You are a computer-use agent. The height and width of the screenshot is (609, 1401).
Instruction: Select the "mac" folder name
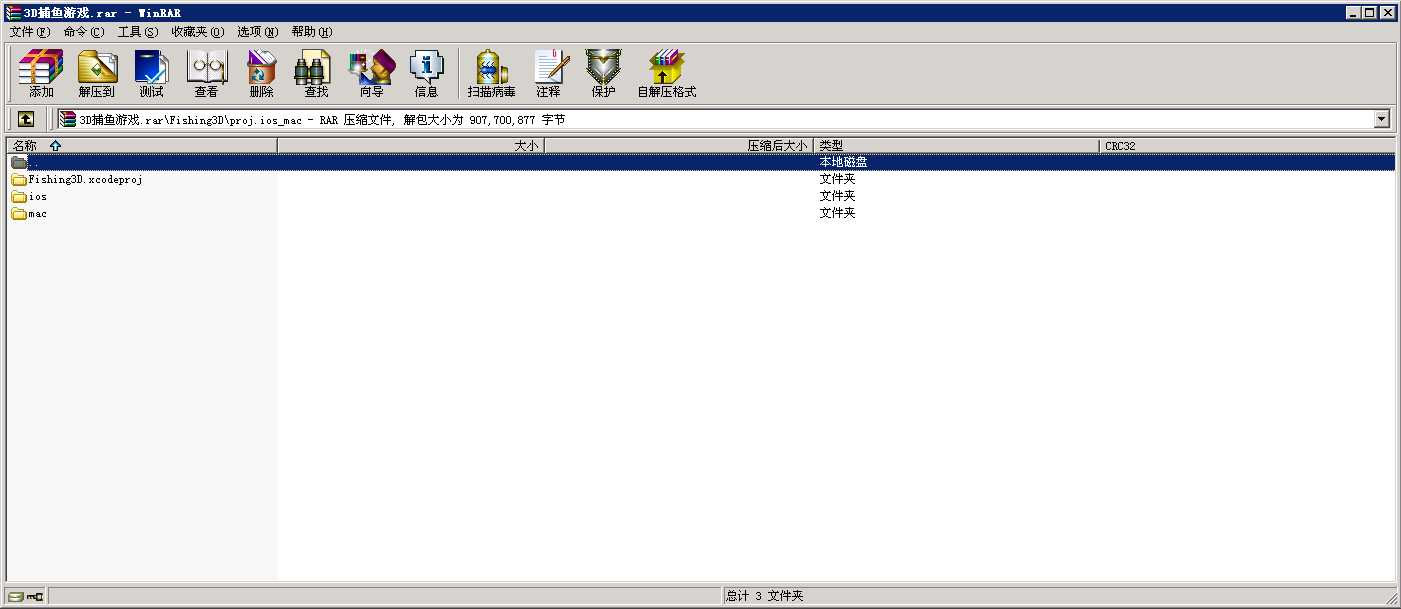[x=37, y=214]
